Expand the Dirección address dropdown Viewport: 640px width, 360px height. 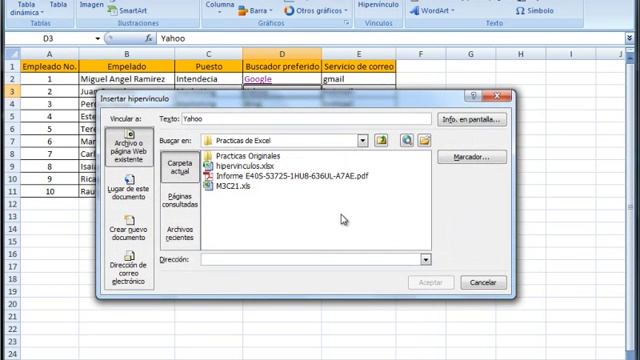(x=426, y=260)
